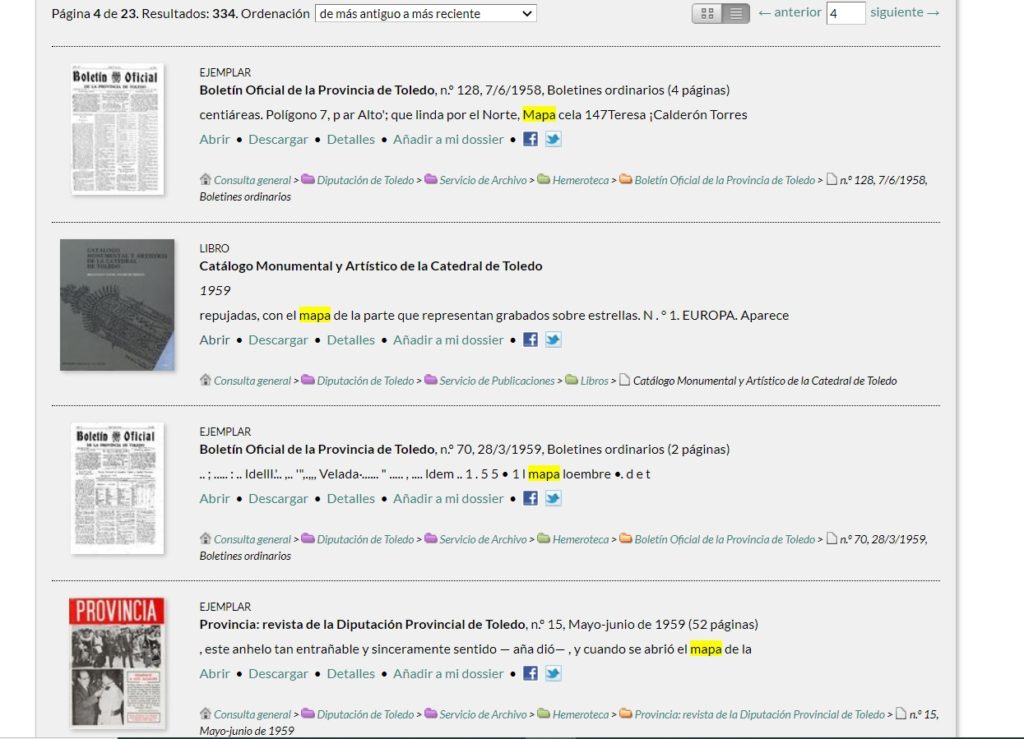The width and height of the screenshot is (1024, 739).
Task: Click Descargar for Provincia nº 15
Action: tap(278, 673)
